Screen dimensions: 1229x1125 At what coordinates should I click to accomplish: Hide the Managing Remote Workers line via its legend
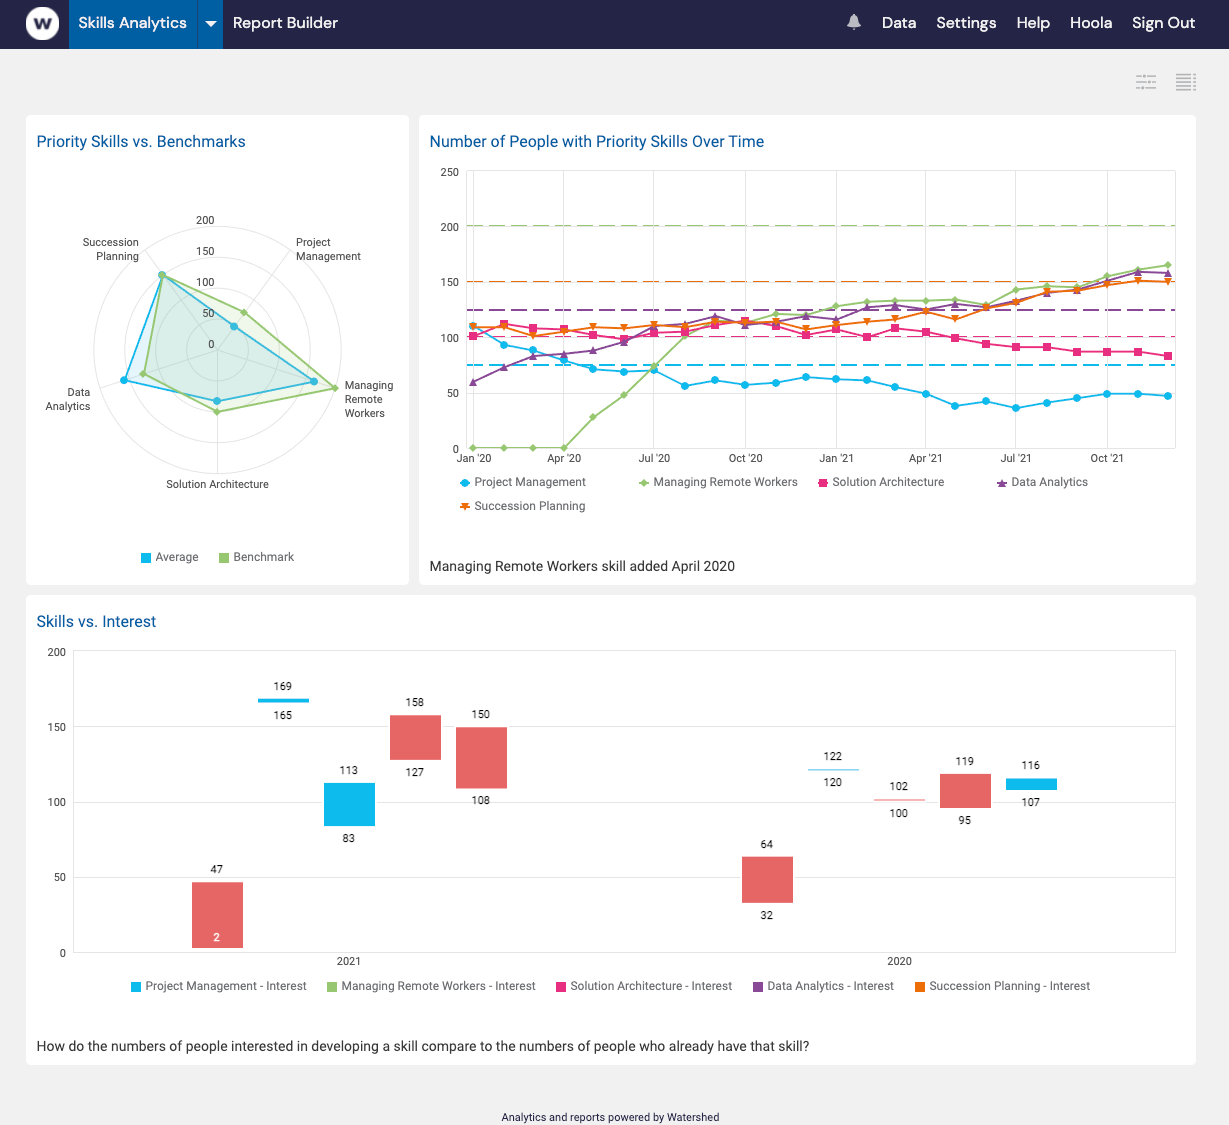[x=645, y=482]
